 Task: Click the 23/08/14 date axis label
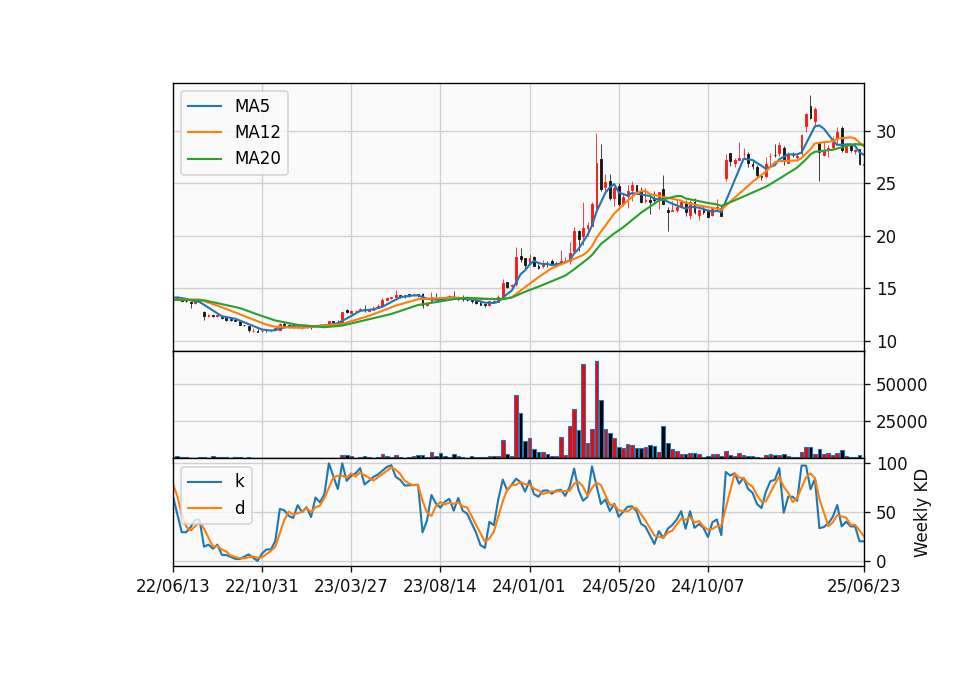coord(440,586)
